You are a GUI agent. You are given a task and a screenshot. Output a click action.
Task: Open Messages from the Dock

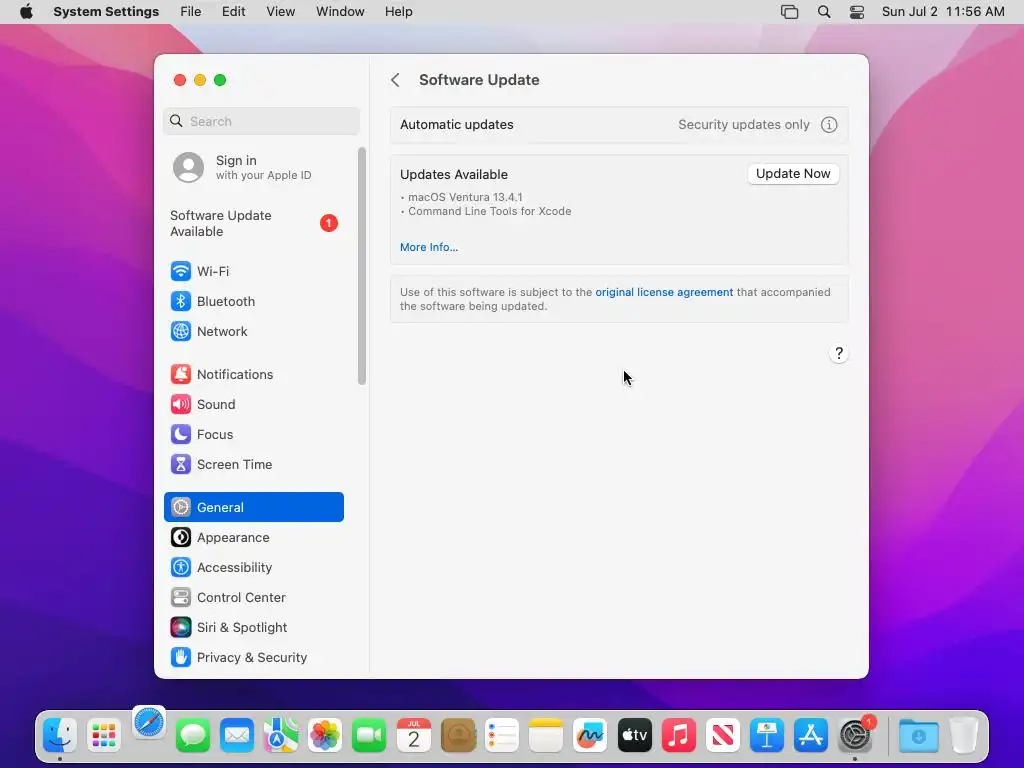click(x=193, y=735)
